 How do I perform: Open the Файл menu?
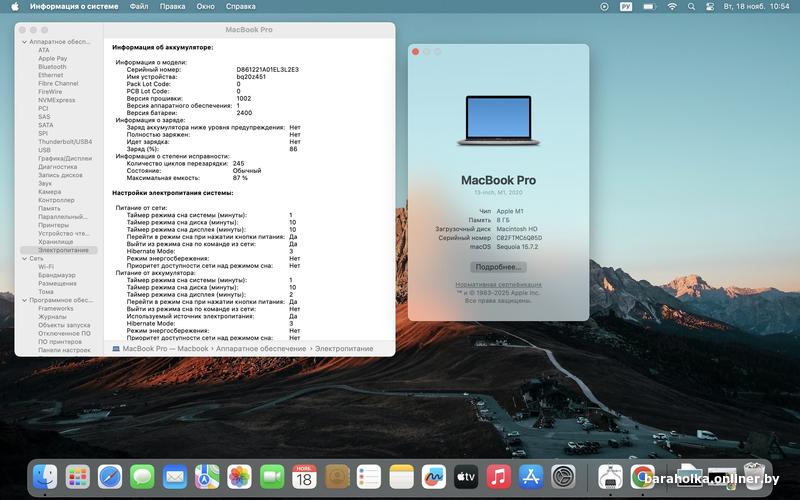(139, 6)
